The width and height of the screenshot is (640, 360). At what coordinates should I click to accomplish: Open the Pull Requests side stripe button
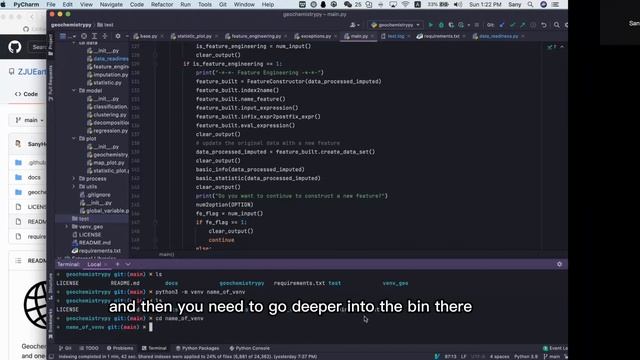51,83
